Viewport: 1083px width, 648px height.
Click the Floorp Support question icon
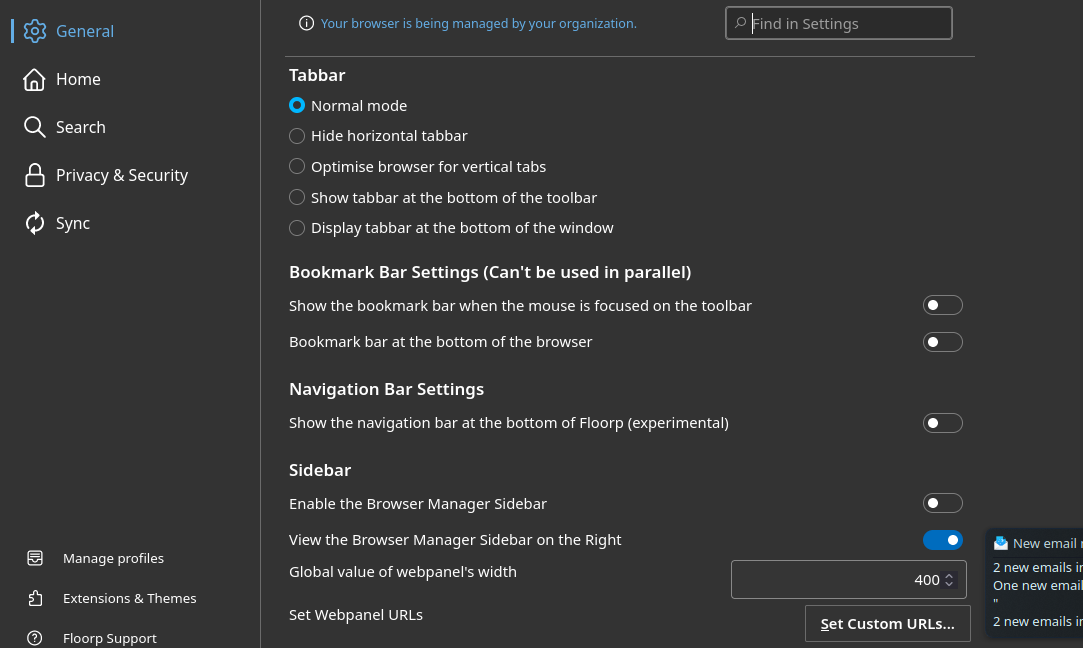[35, 638]
